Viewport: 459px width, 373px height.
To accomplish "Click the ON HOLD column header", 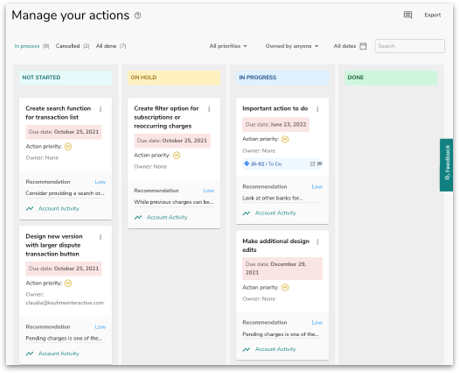I will (x=174, y=78).
